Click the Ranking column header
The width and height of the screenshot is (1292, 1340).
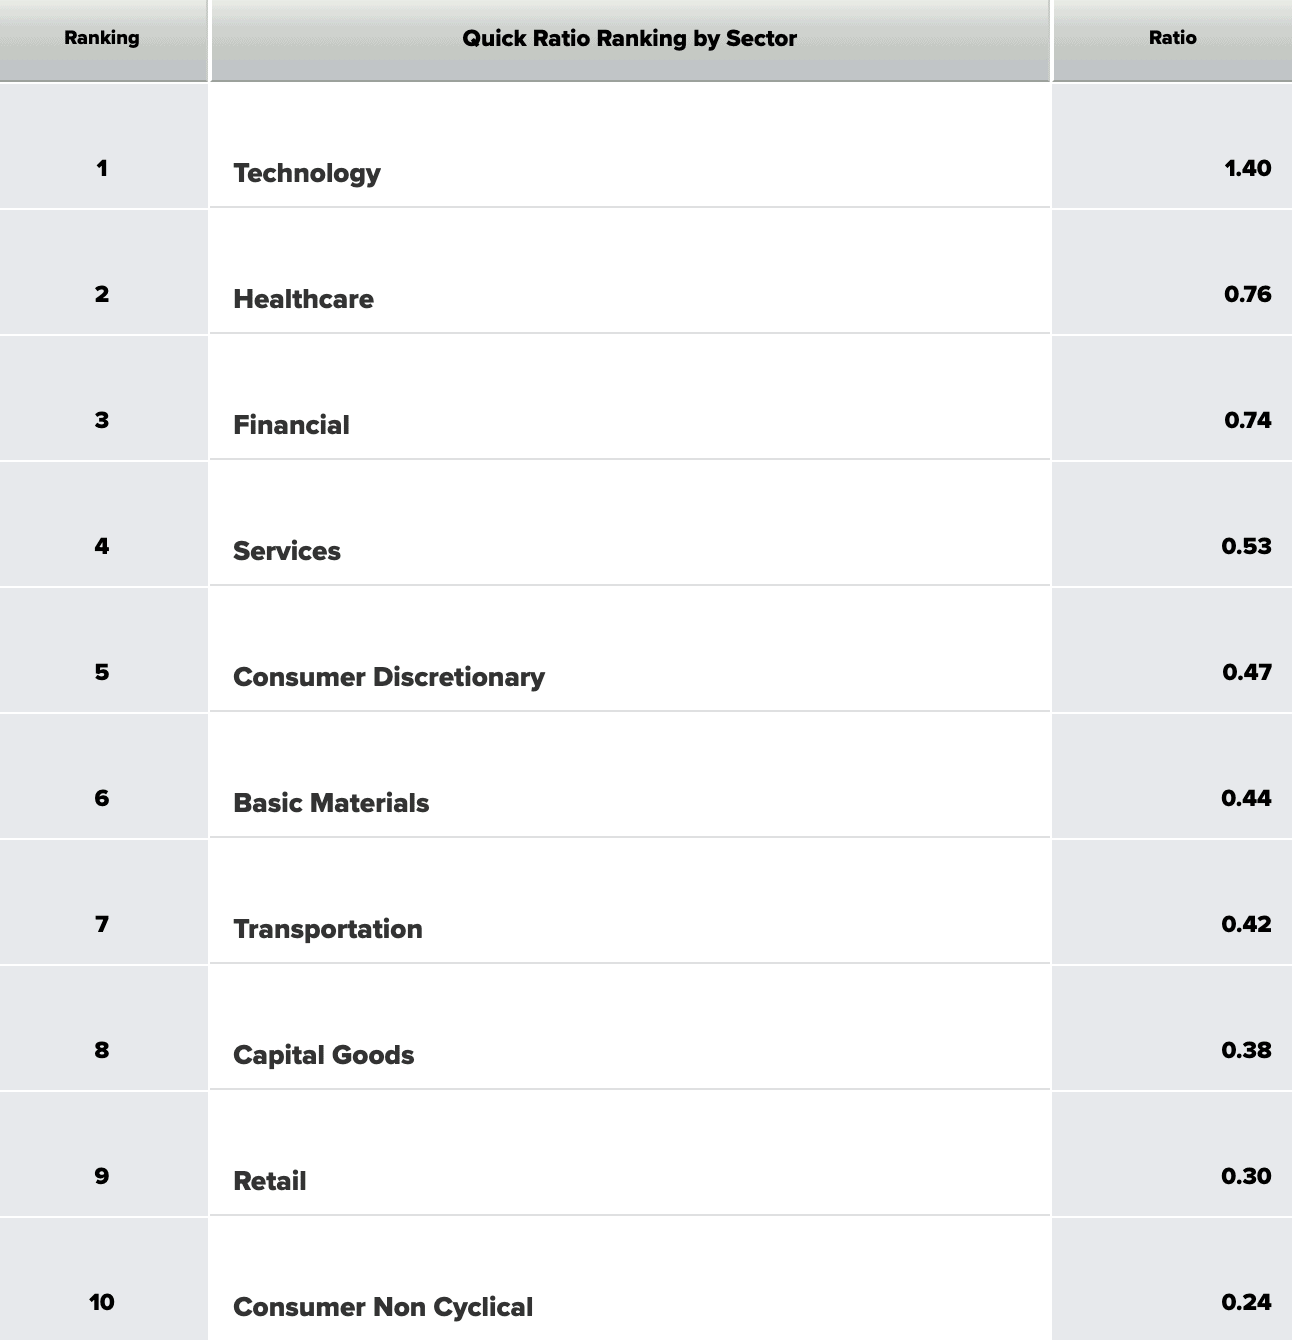click(102, 38)
